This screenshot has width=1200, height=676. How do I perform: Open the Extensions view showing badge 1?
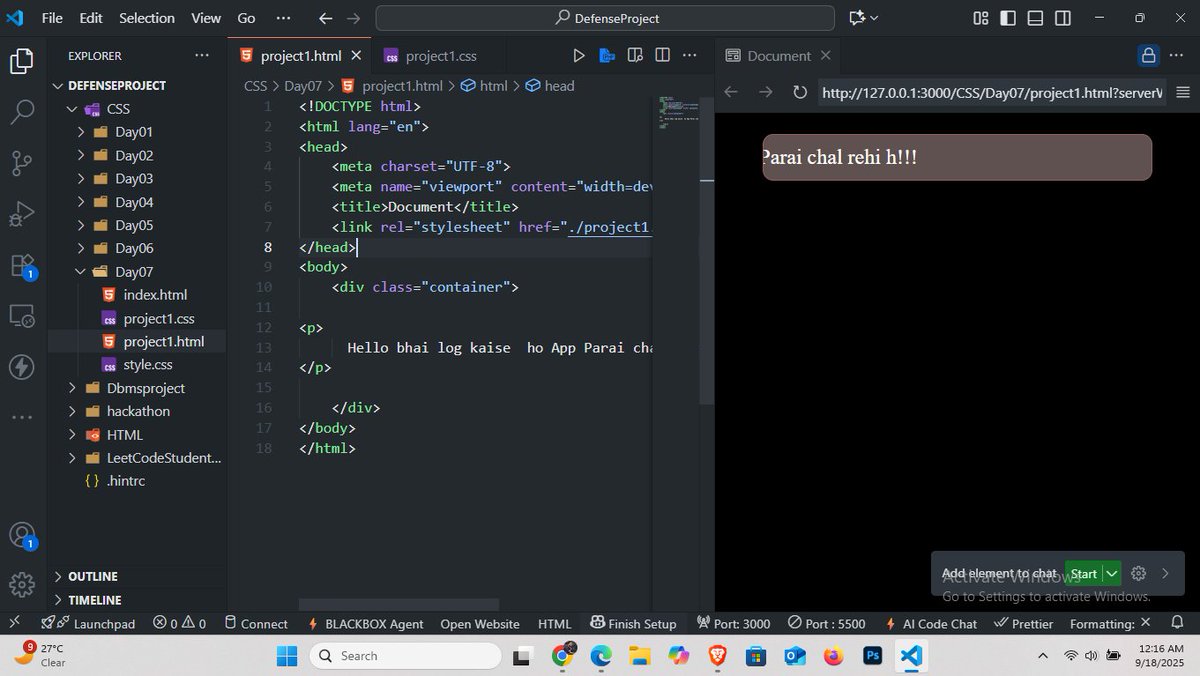(x=22, y=264)
